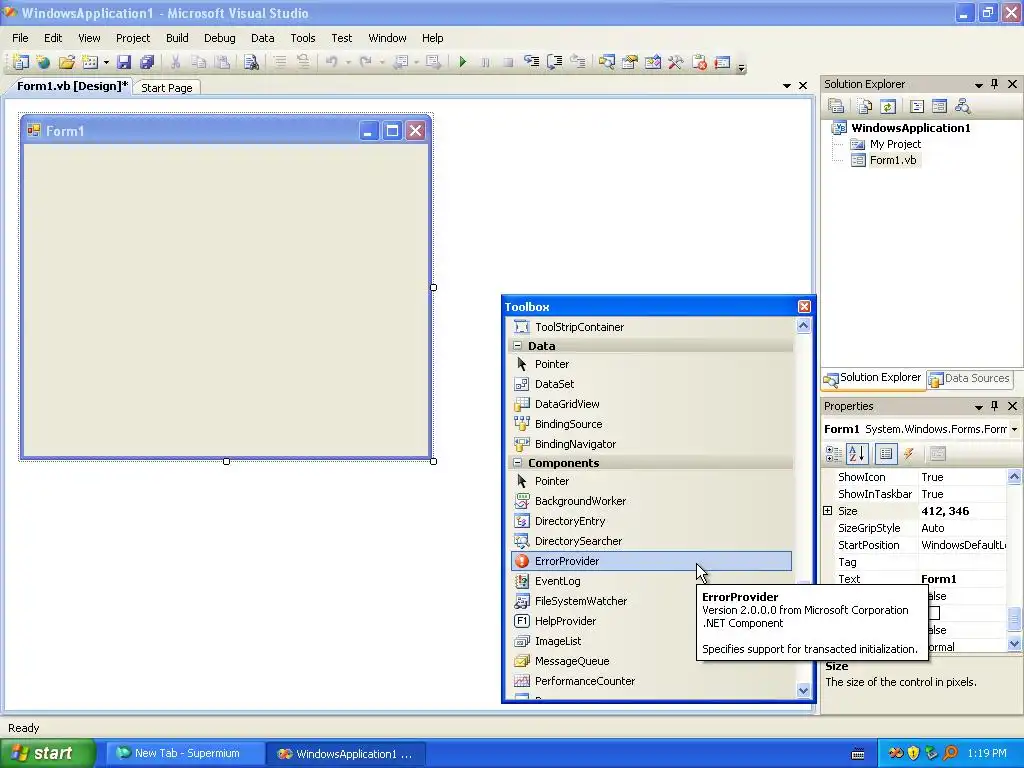Click the View Designer icon in Solution Explorer
Screen dimensions: 1024x768
939,106
